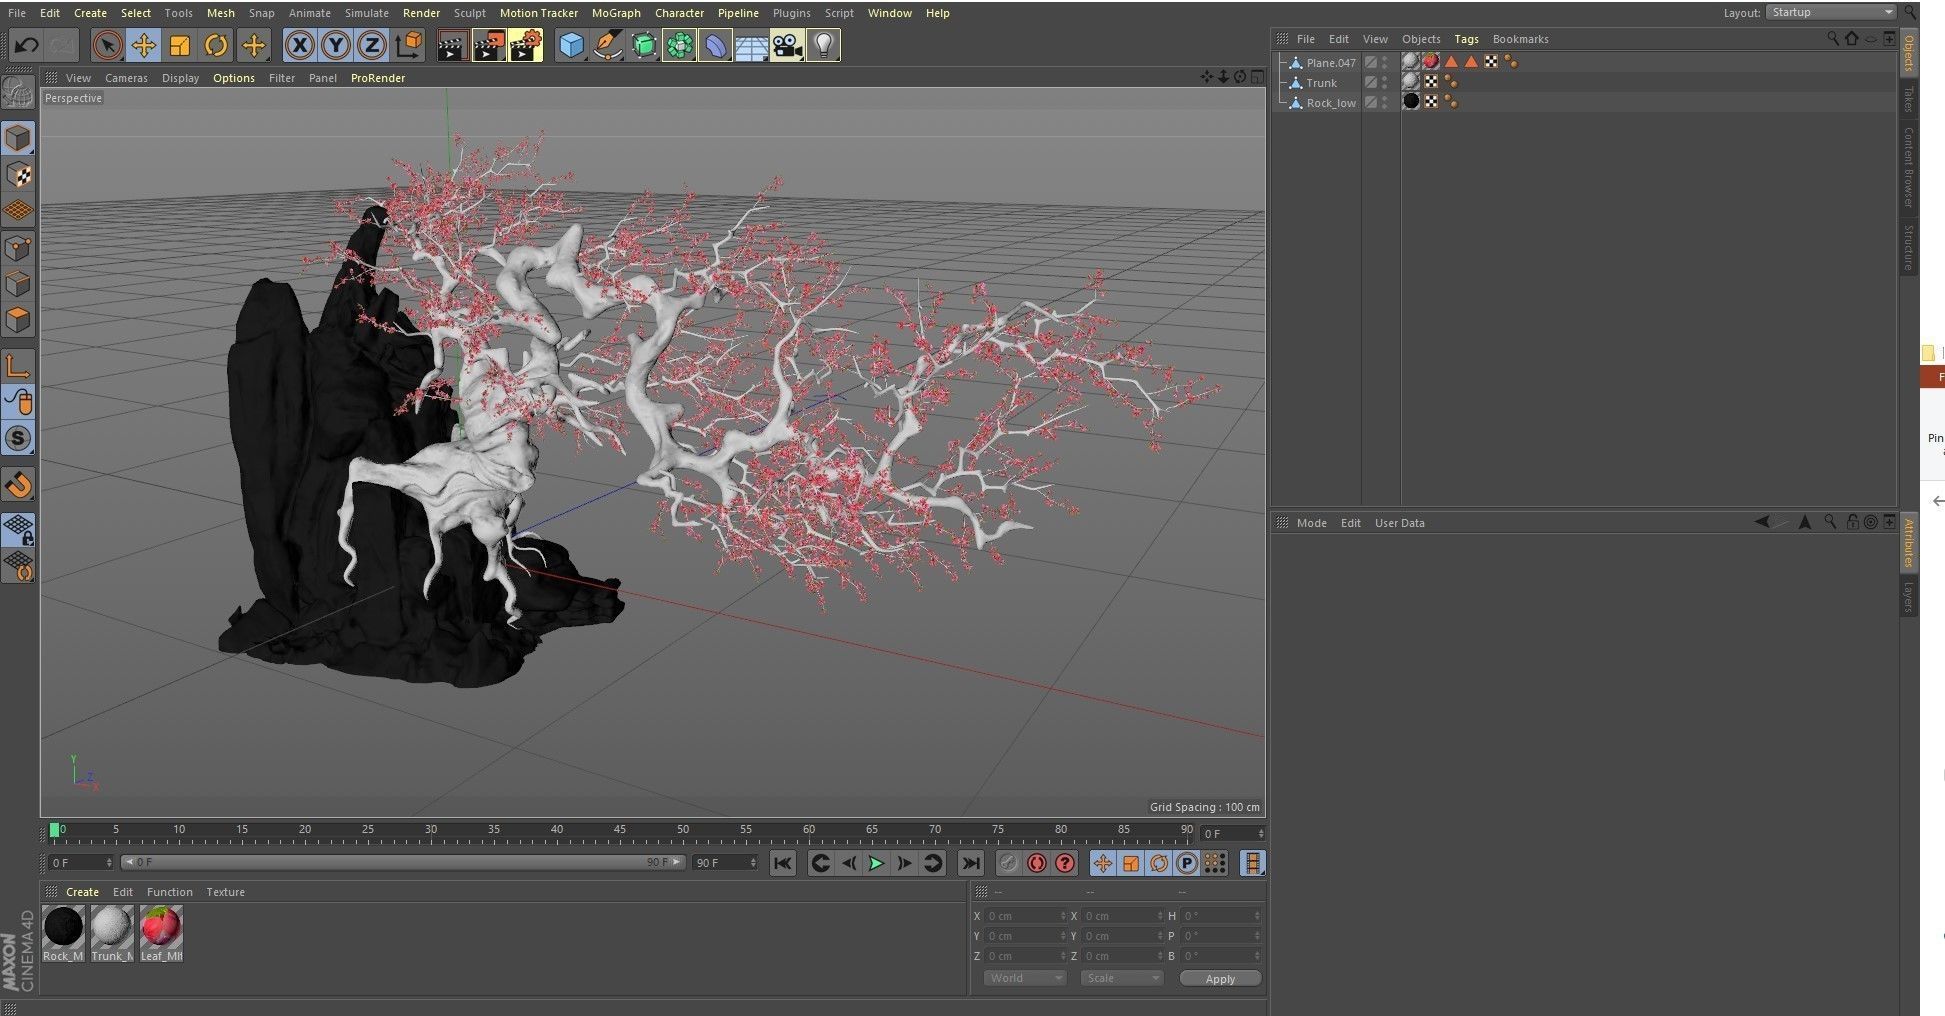The height and width of the screenshot is (1016, 1945).
Task: Switch to the Takes side tab
Action: pos(1908,99)
